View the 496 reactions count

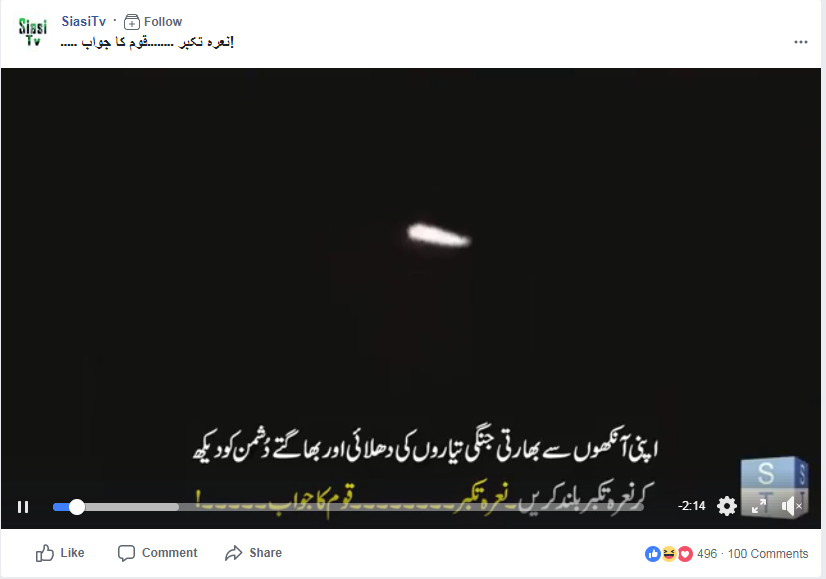coord(707,554)
